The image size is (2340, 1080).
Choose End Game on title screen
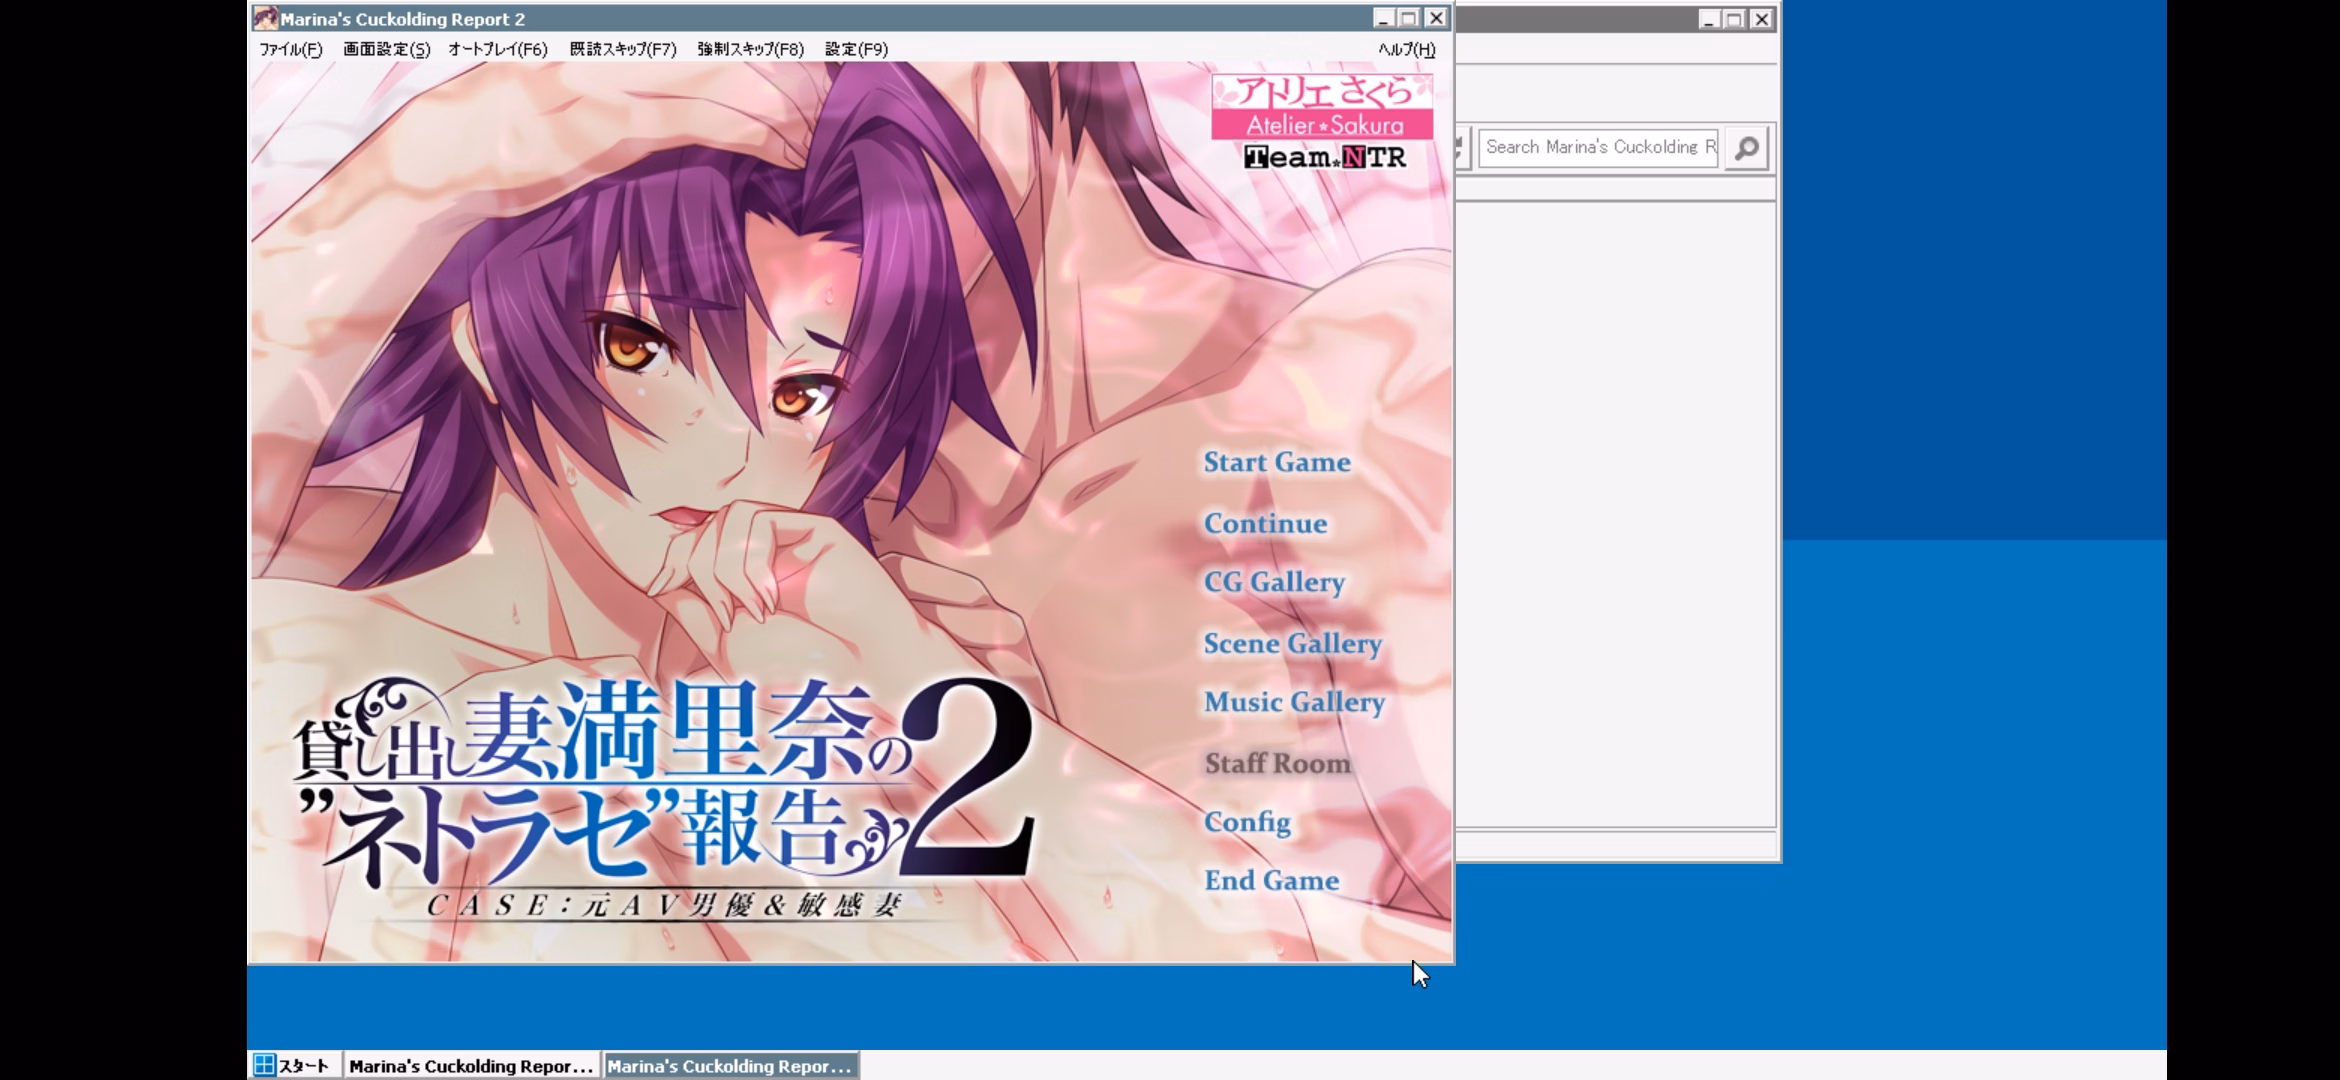1270,881
